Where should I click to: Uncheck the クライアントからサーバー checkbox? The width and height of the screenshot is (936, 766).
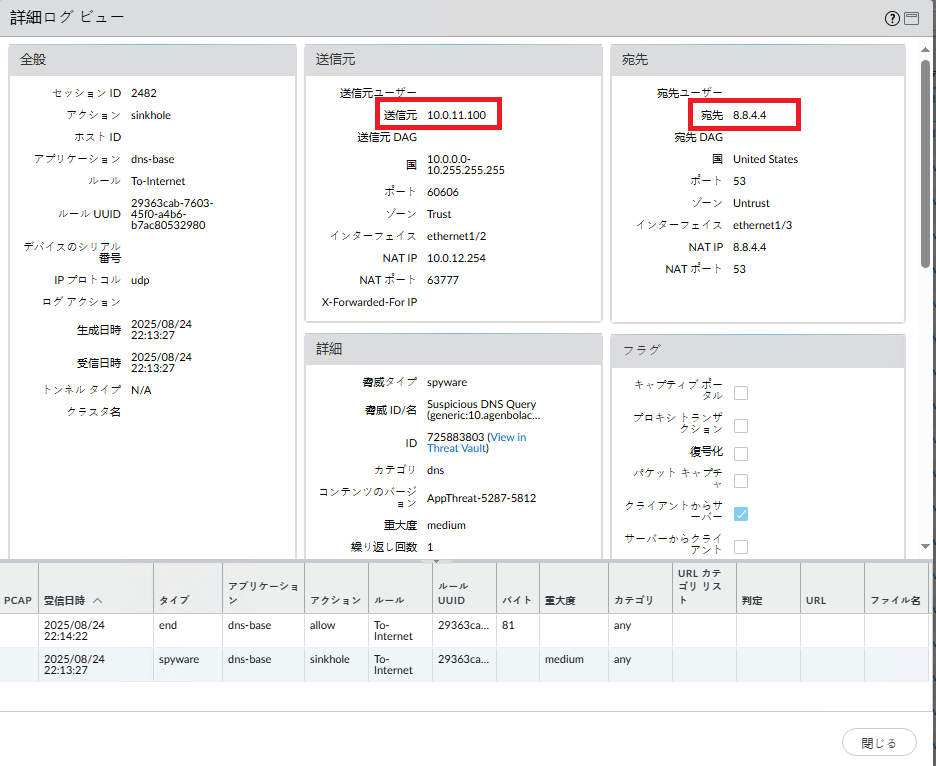coord(741,514)
